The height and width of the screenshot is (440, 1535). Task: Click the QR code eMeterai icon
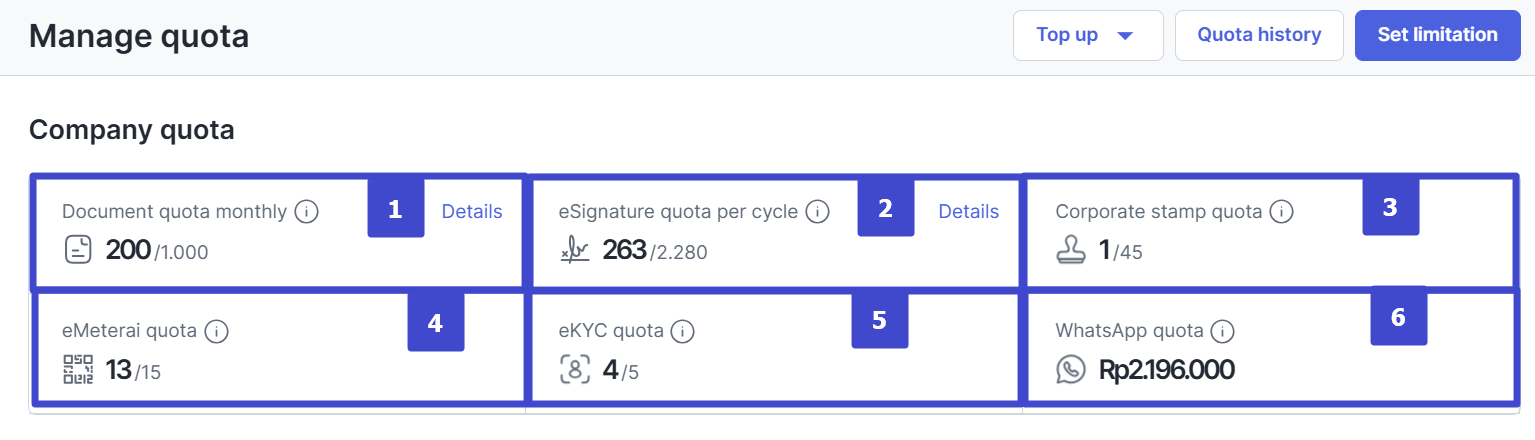[x=78, y=370]
